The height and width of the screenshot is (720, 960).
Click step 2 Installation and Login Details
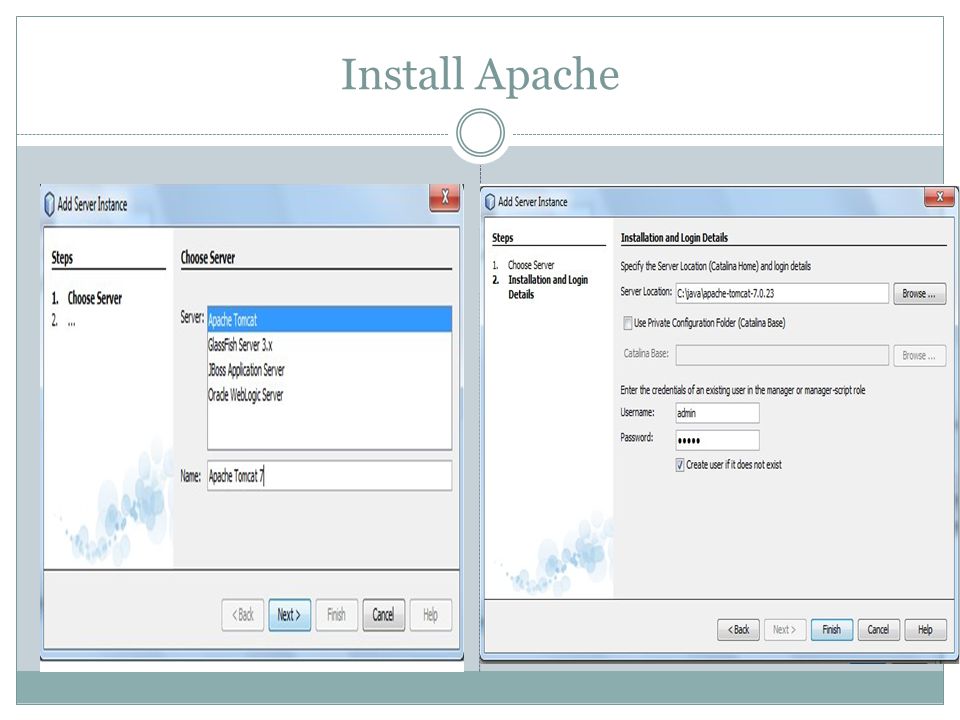tap(548, 287)
